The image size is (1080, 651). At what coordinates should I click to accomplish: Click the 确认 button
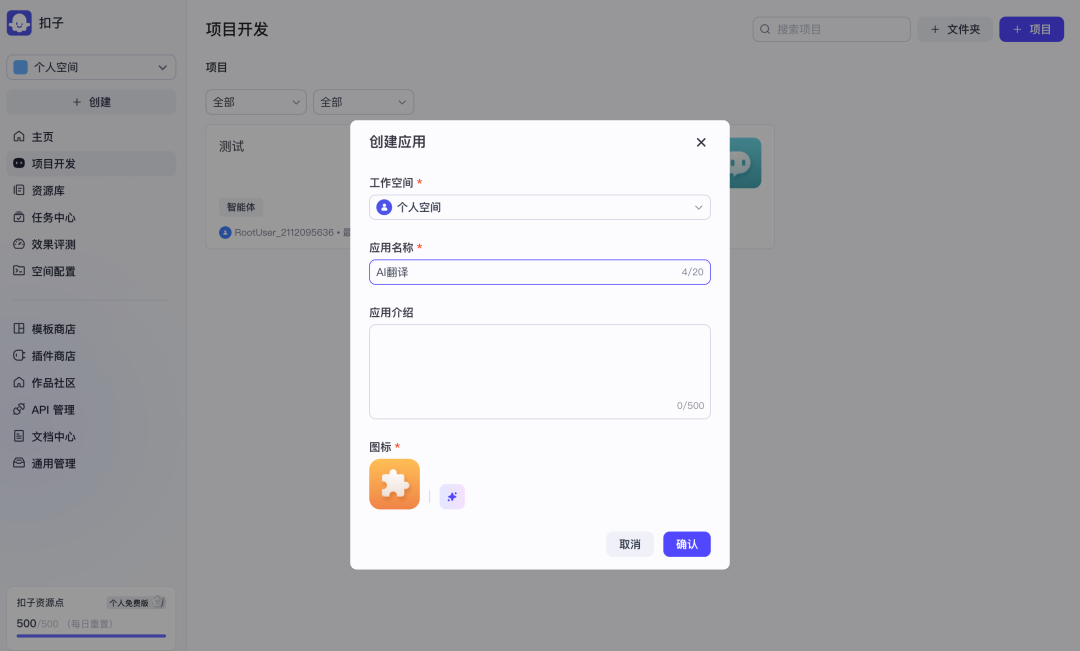[687, 544]
